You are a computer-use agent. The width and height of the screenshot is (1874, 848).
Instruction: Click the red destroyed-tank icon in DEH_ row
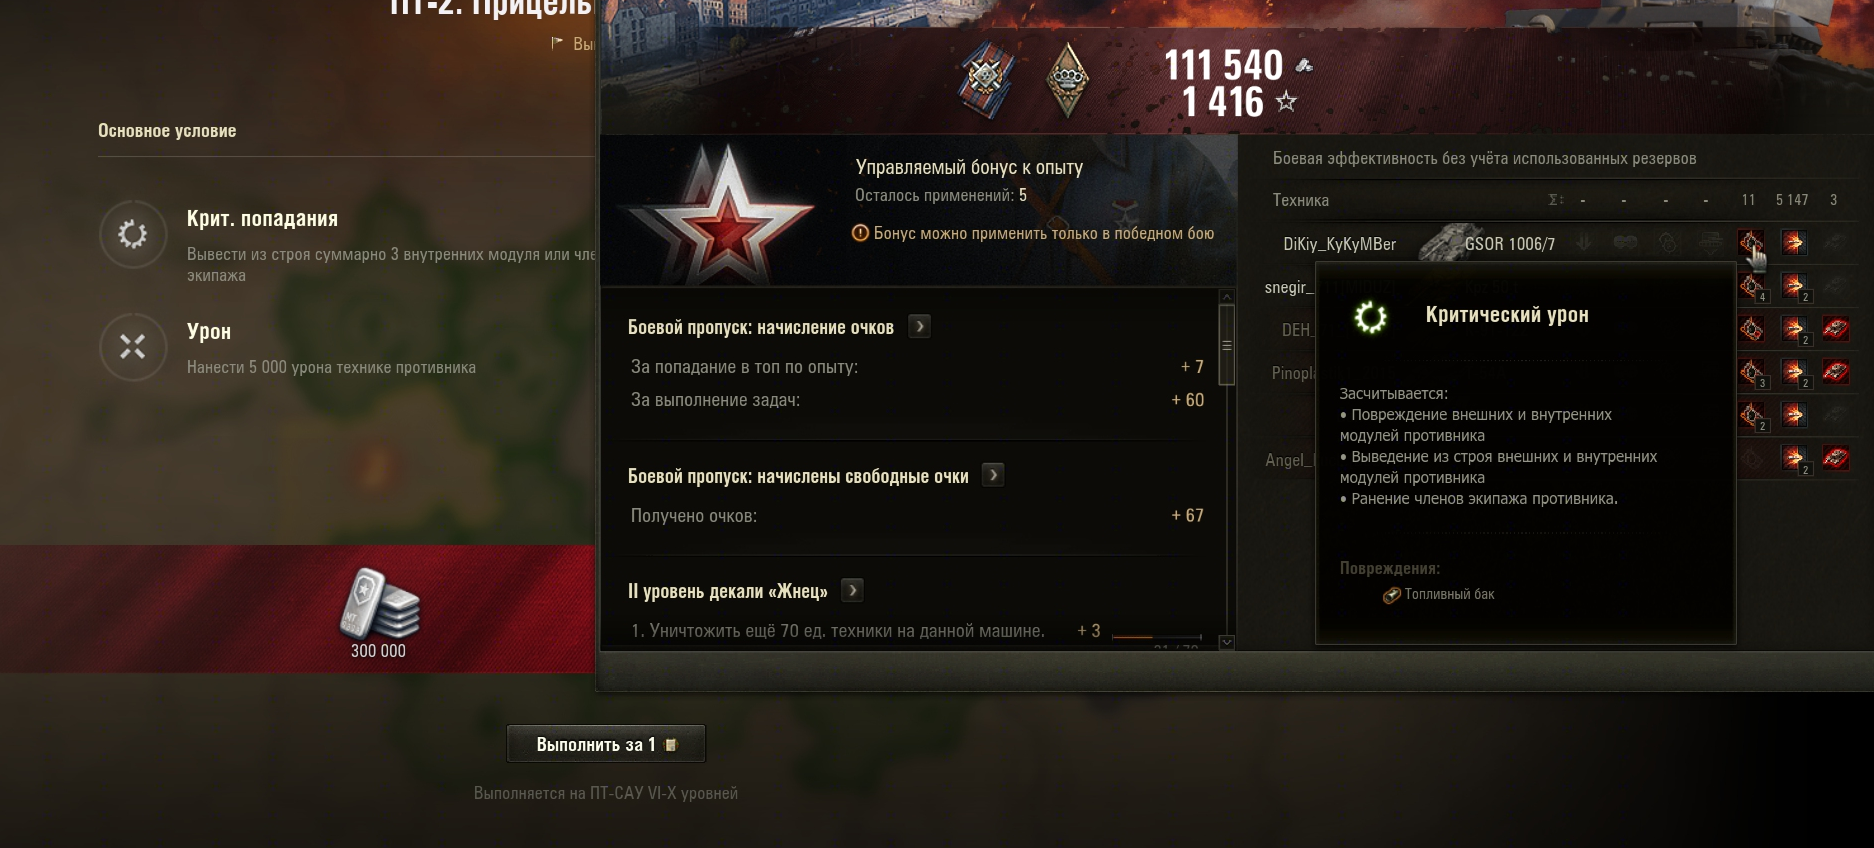point(1835,329)
